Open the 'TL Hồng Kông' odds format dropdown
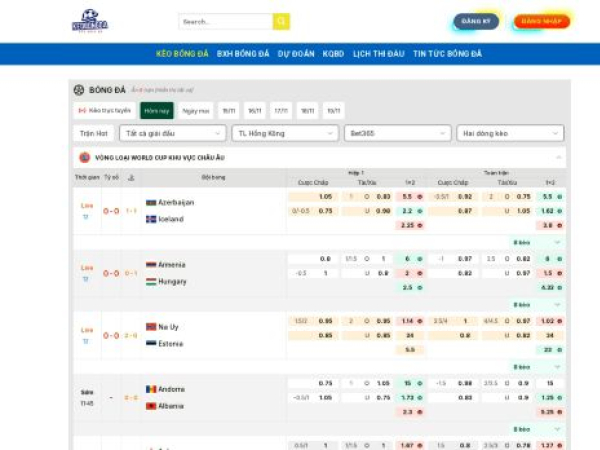Screen dimensions: 600x450 click(284, 133)
